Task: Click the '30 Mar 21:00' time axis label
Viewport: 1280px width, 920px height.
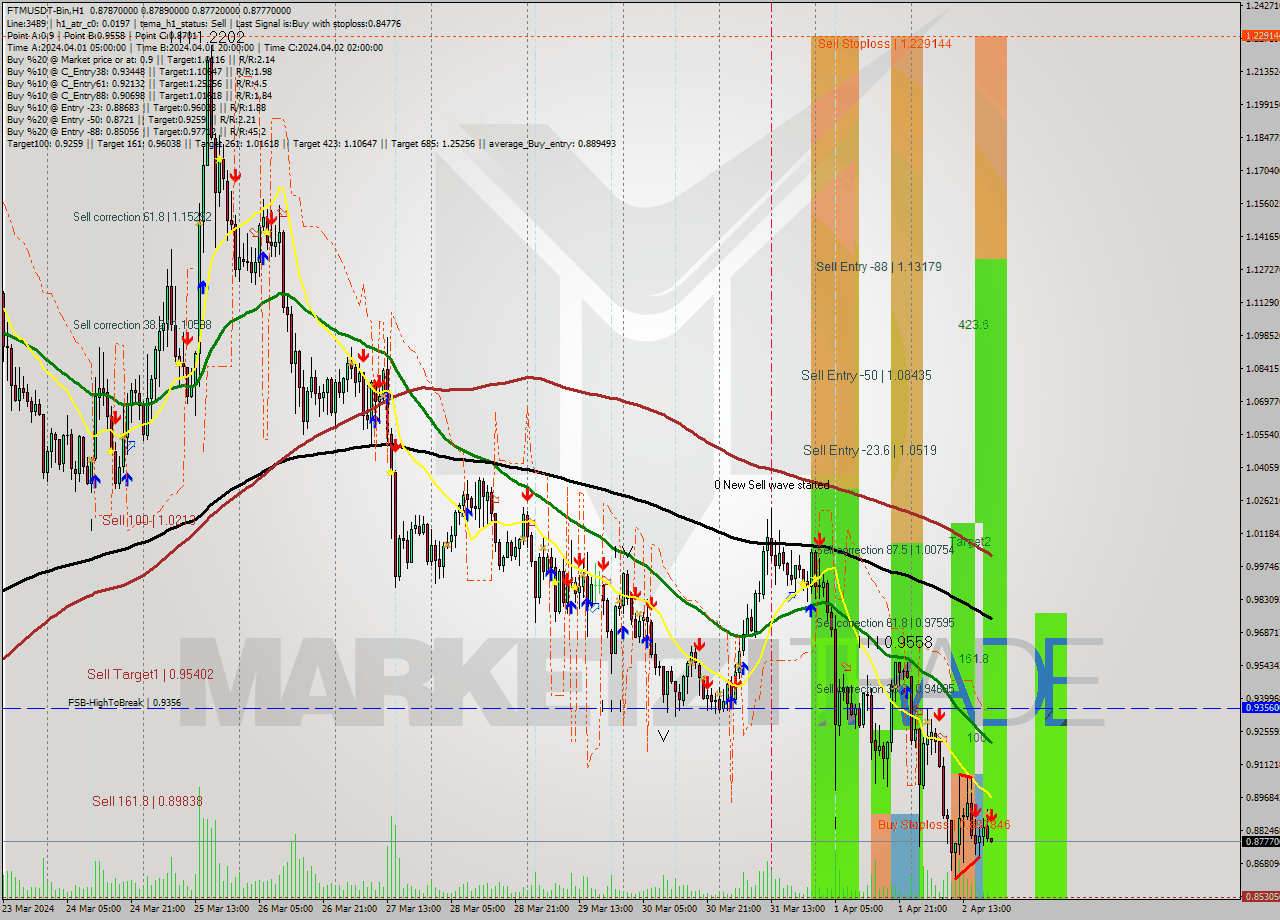Action: click(733, 909)
